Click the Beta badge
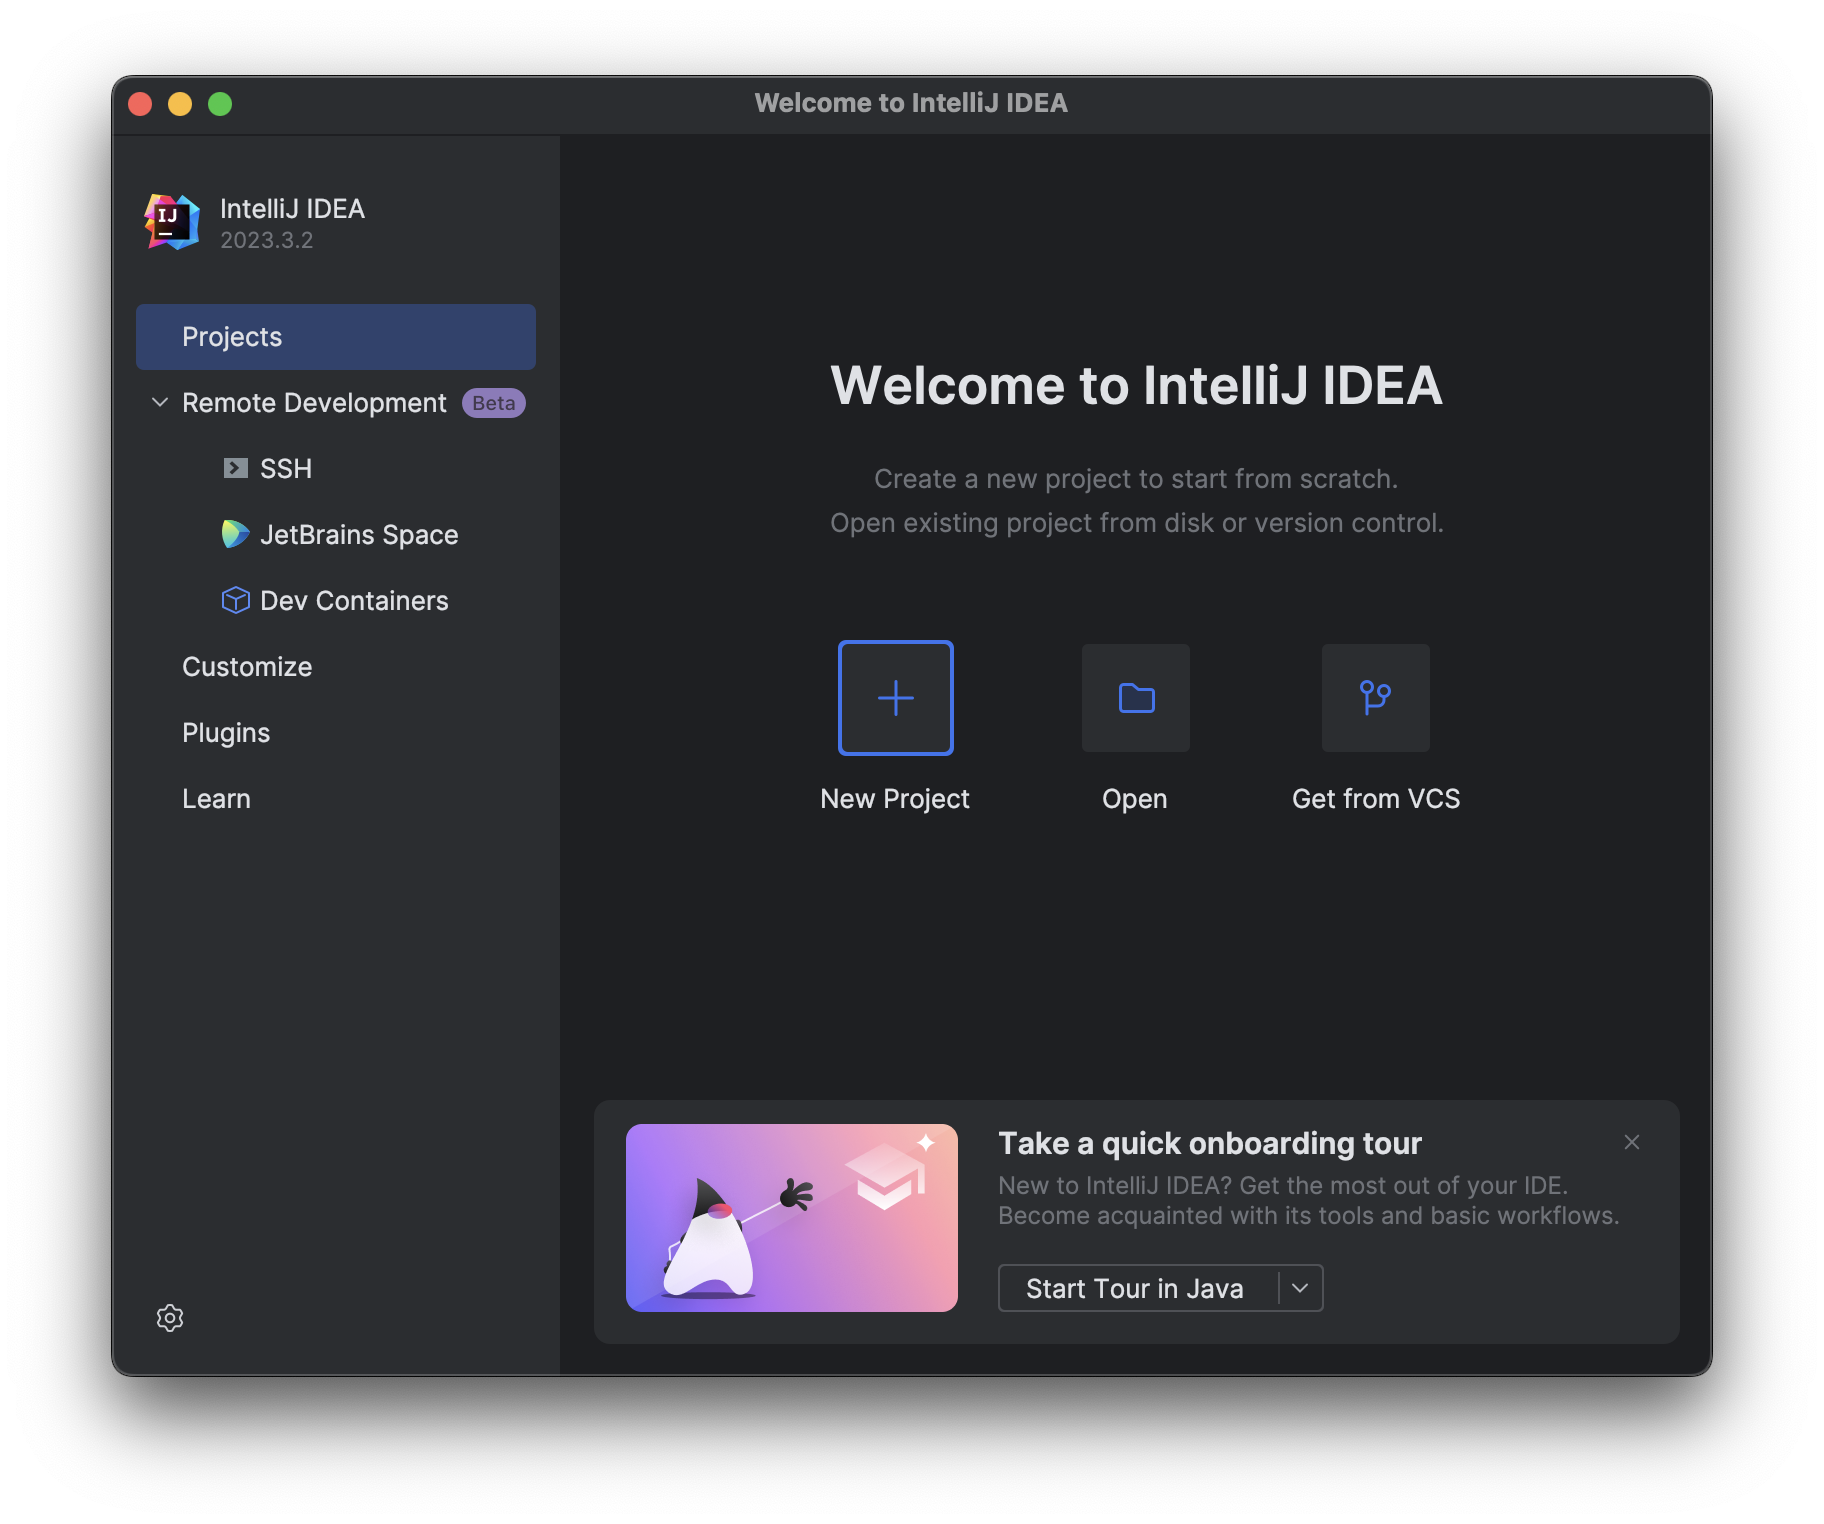Viewport: 1824px width, 1524px height. 494,403
